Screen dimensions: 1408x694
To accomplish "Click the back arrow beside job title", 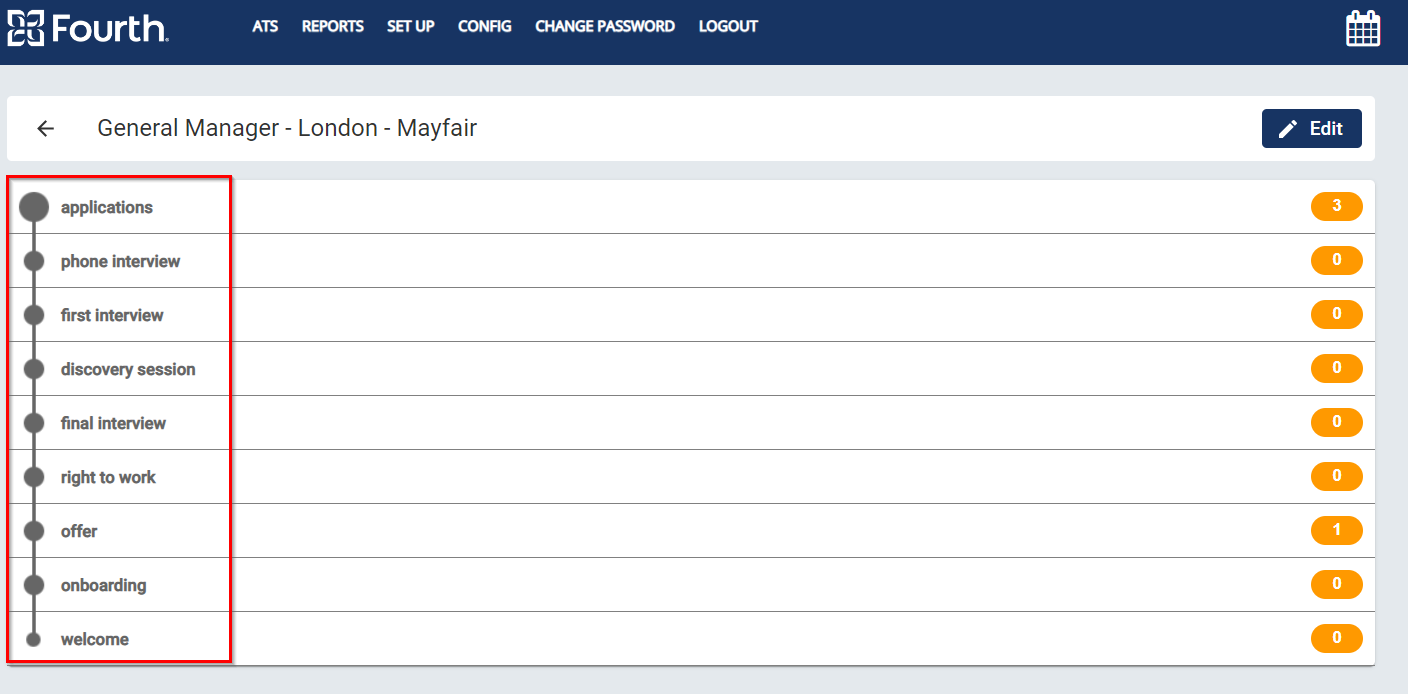I will (45, 128).
